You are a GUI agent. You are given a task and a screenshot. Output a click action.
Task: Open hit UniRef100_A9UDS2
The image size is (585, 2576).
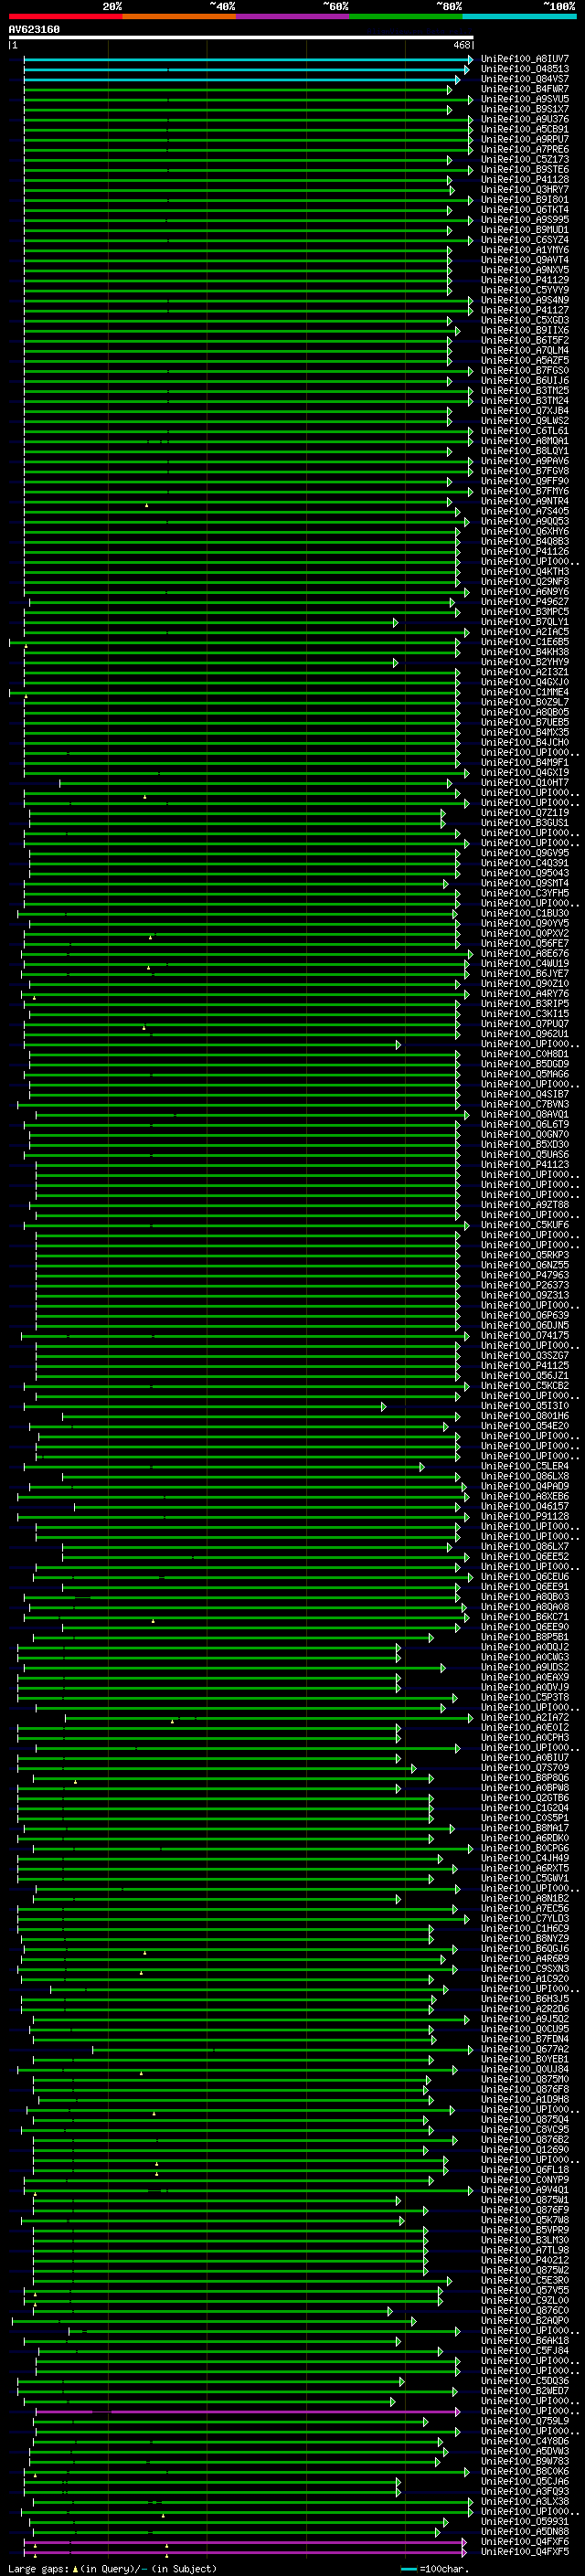525,1668
